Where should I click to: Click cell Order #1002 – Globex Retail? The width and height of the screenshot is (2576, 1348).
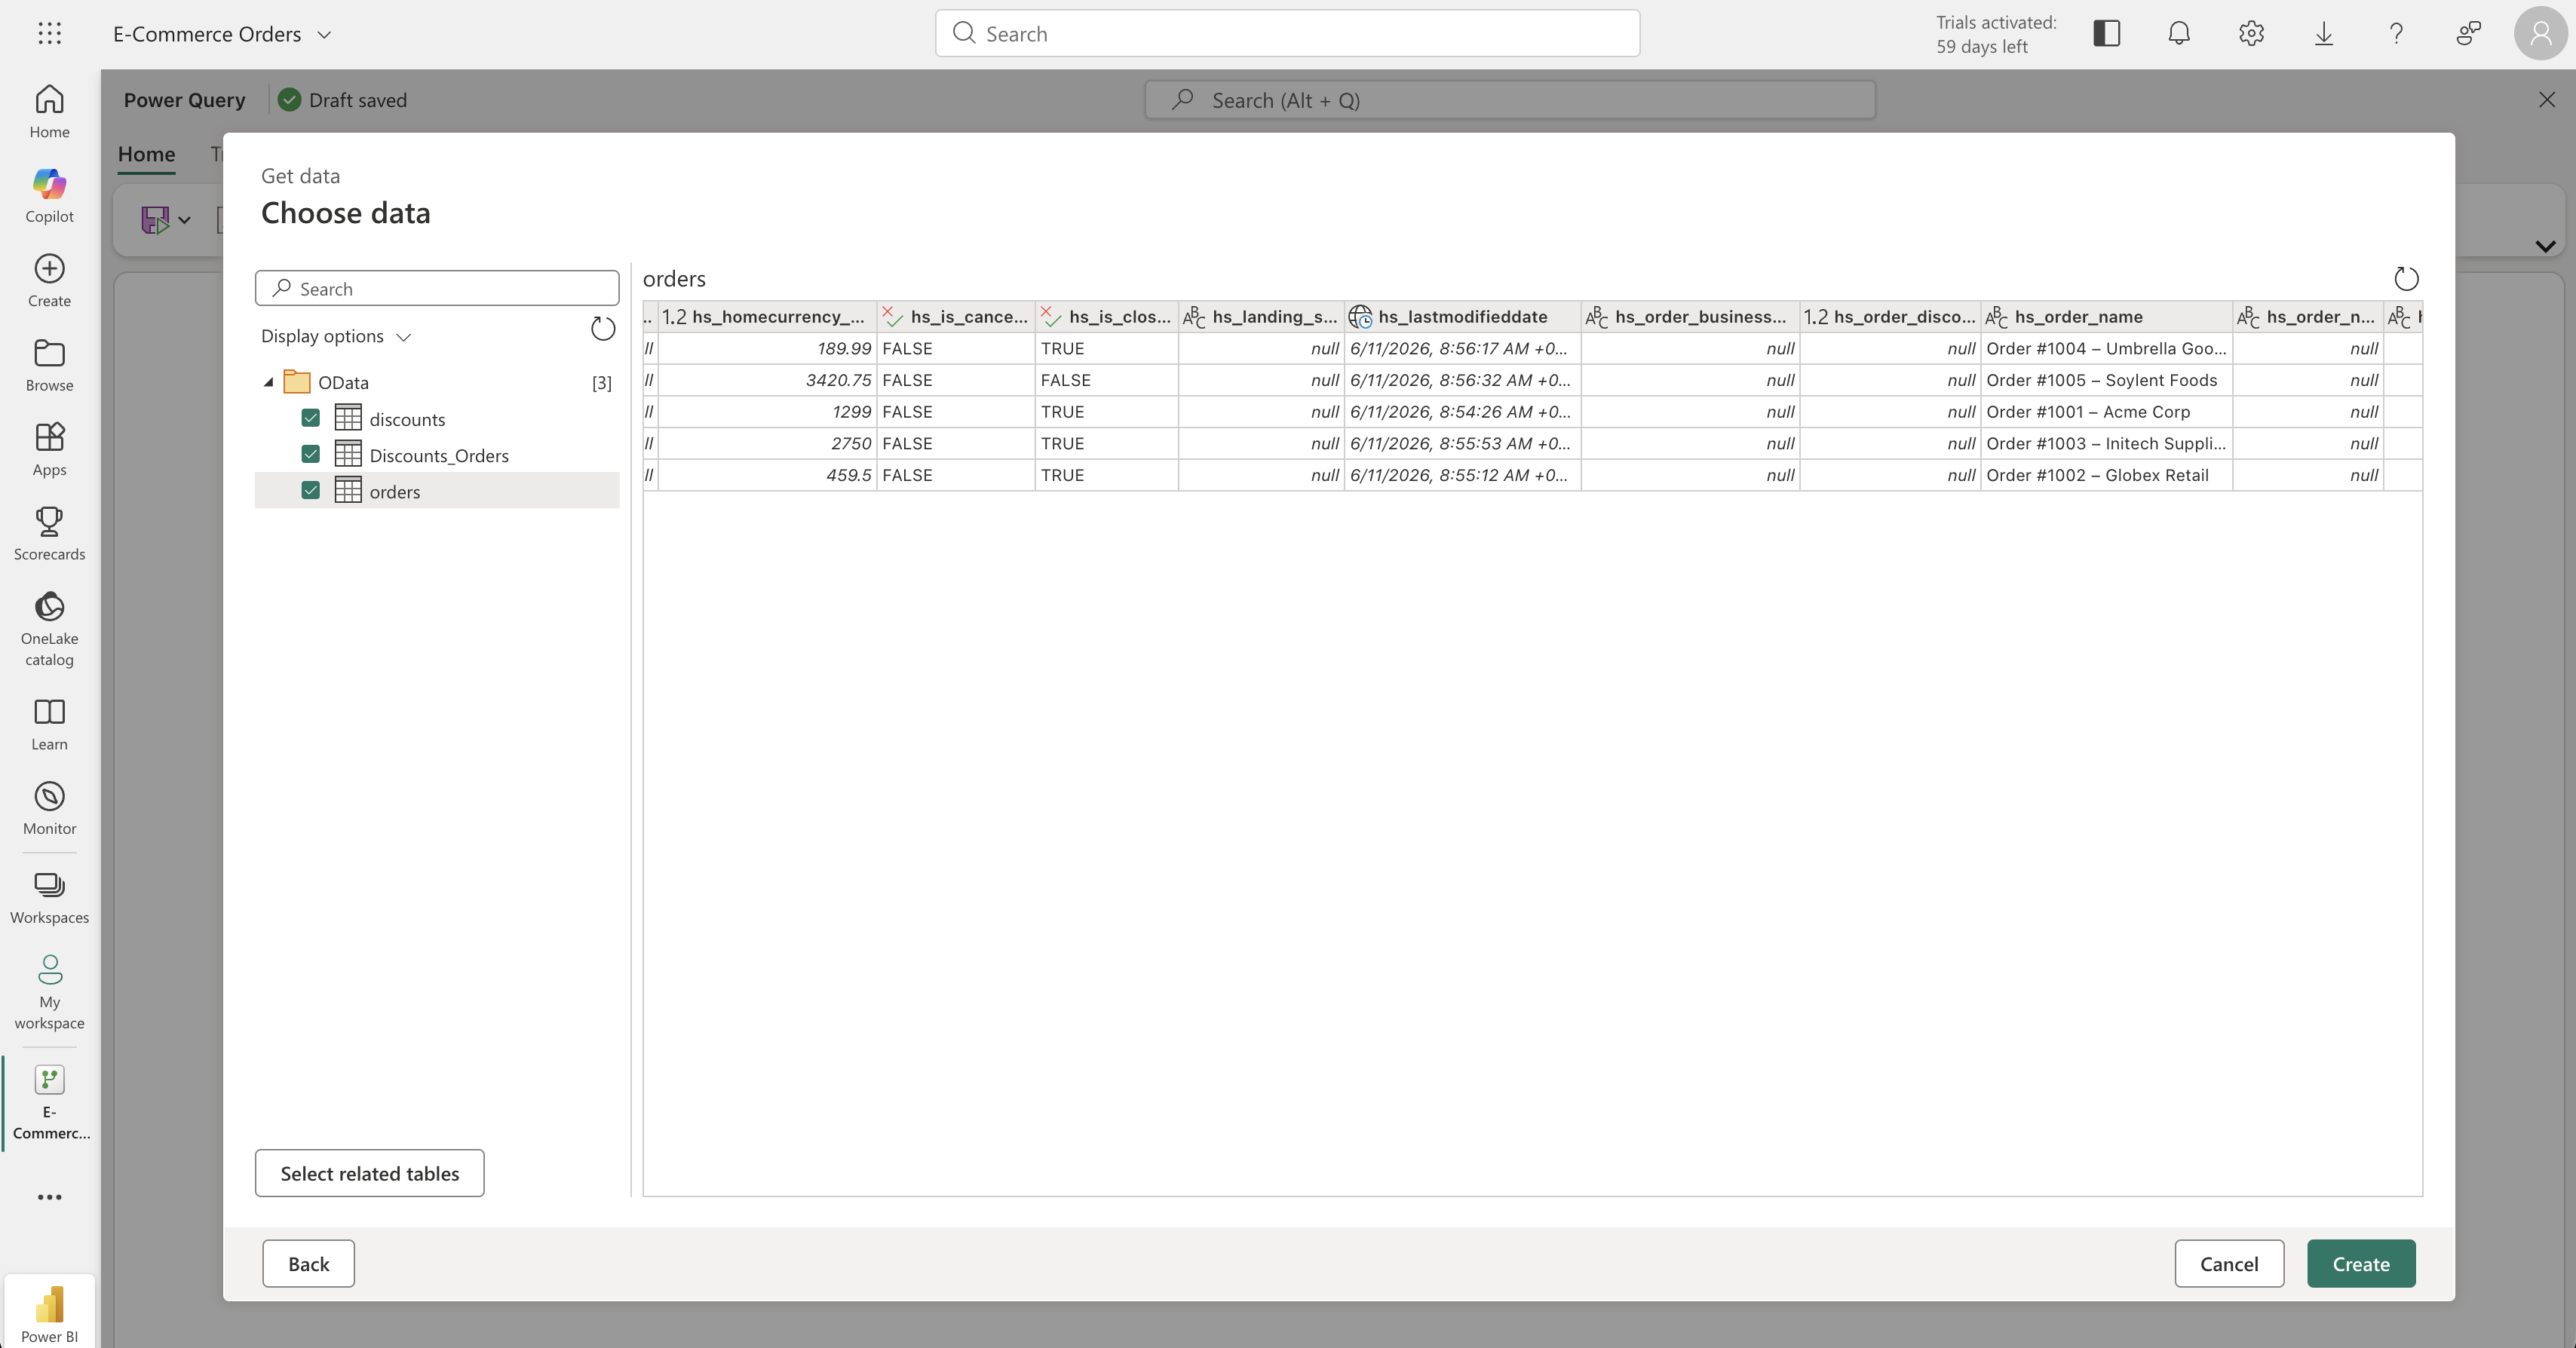(2106, 475)
